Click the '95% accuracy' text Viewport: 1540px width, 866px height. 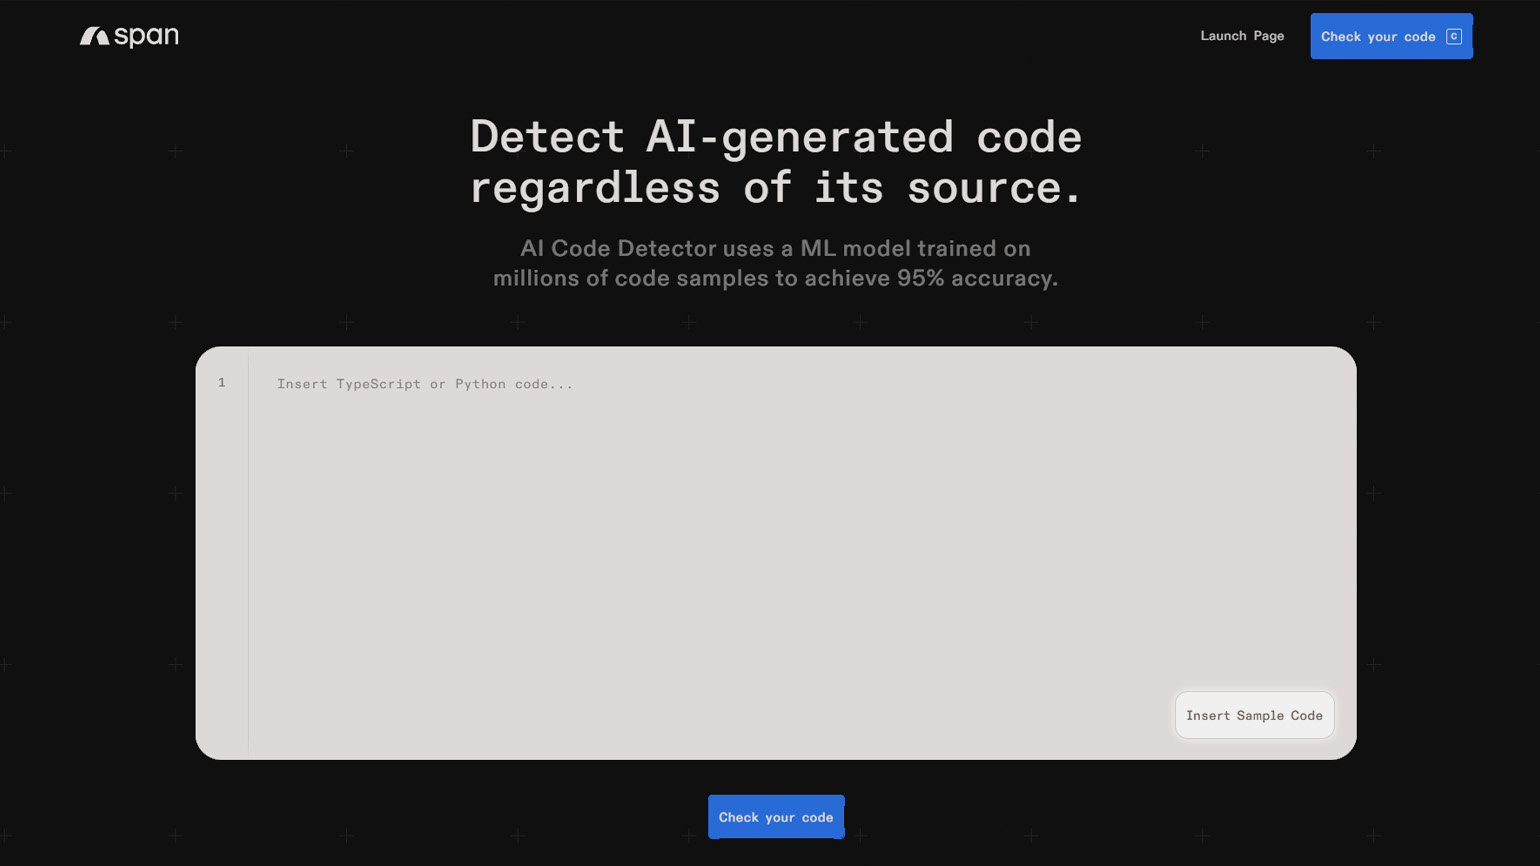pyautogui.click(x=976, y=278)
